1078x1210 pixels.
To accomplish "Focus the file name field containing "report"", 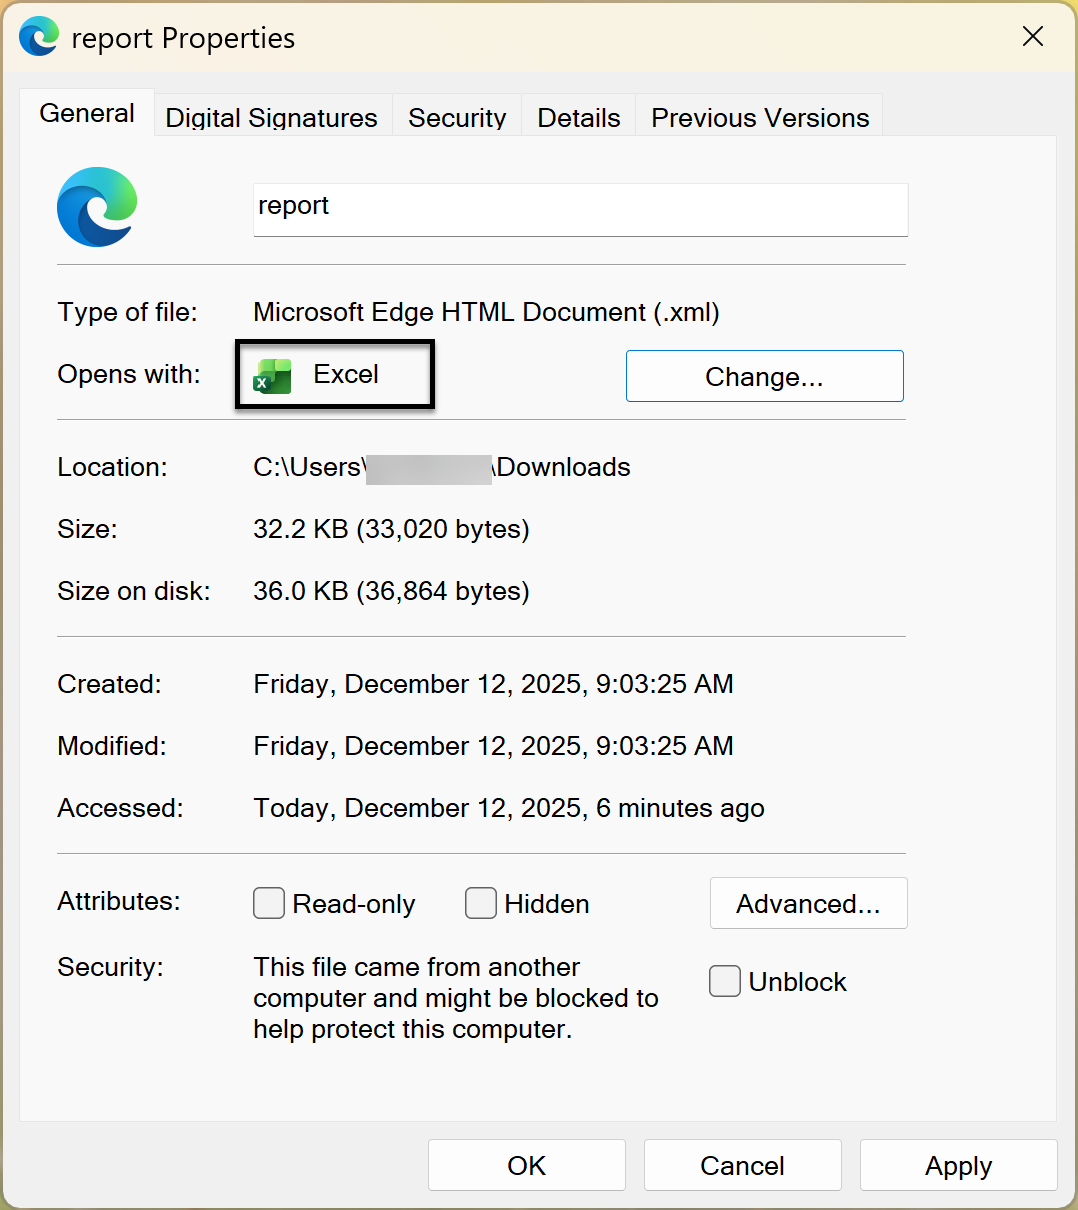I will (580, 207).
